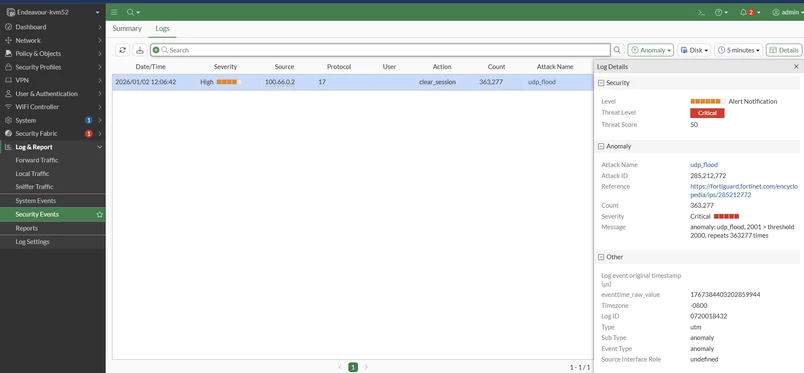Open the help question mark menu
The image size is (804, 373).
pyautogui.click(x=721, y=12)
